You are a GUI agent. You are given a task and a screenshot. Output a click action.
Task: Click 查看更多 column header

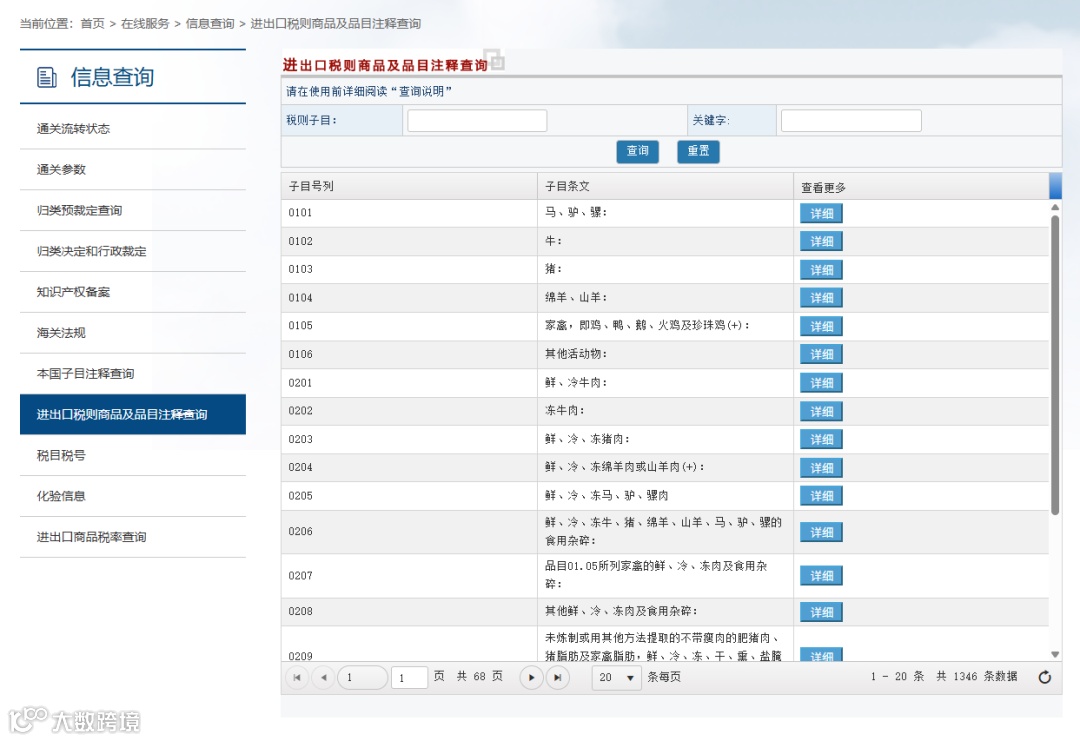coord(921,187)
